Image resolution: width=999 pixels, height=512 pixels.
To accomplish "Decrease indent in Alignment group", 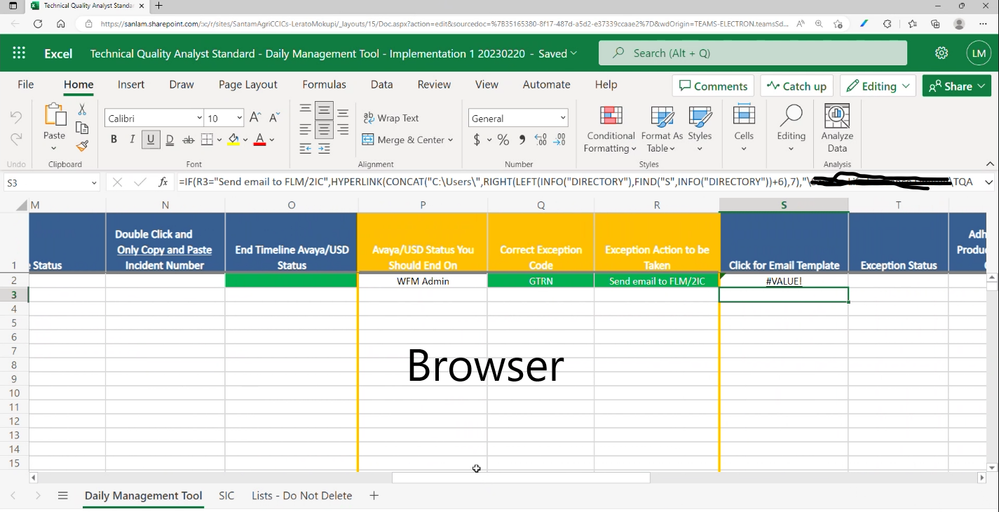I will tap(305, 148).
